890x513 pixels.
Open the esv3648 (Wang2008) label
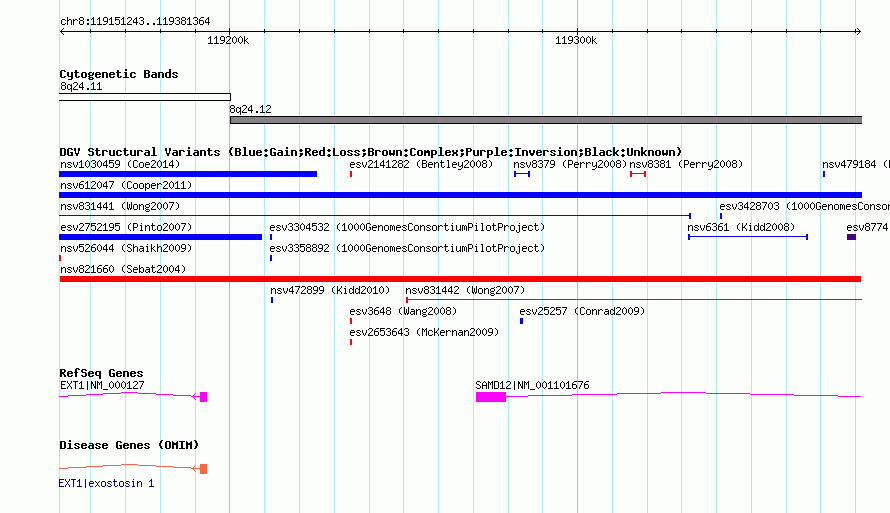pos(403,311)
